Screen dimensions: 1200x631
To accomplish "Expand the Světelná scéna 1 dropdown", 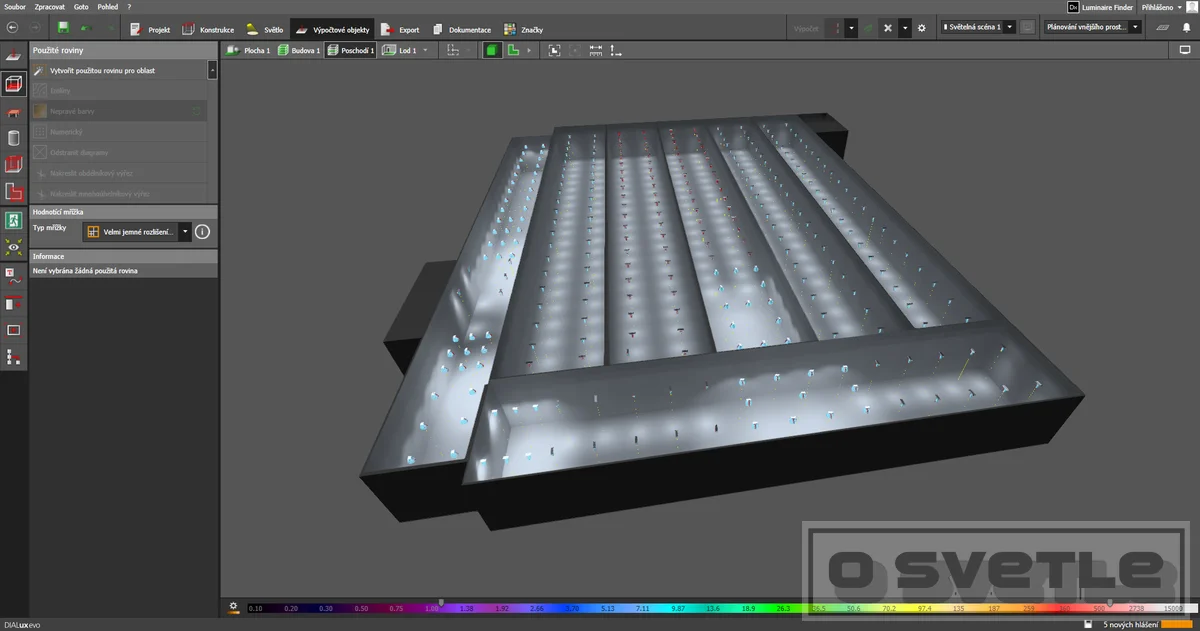I will click(x=978, y=28).
